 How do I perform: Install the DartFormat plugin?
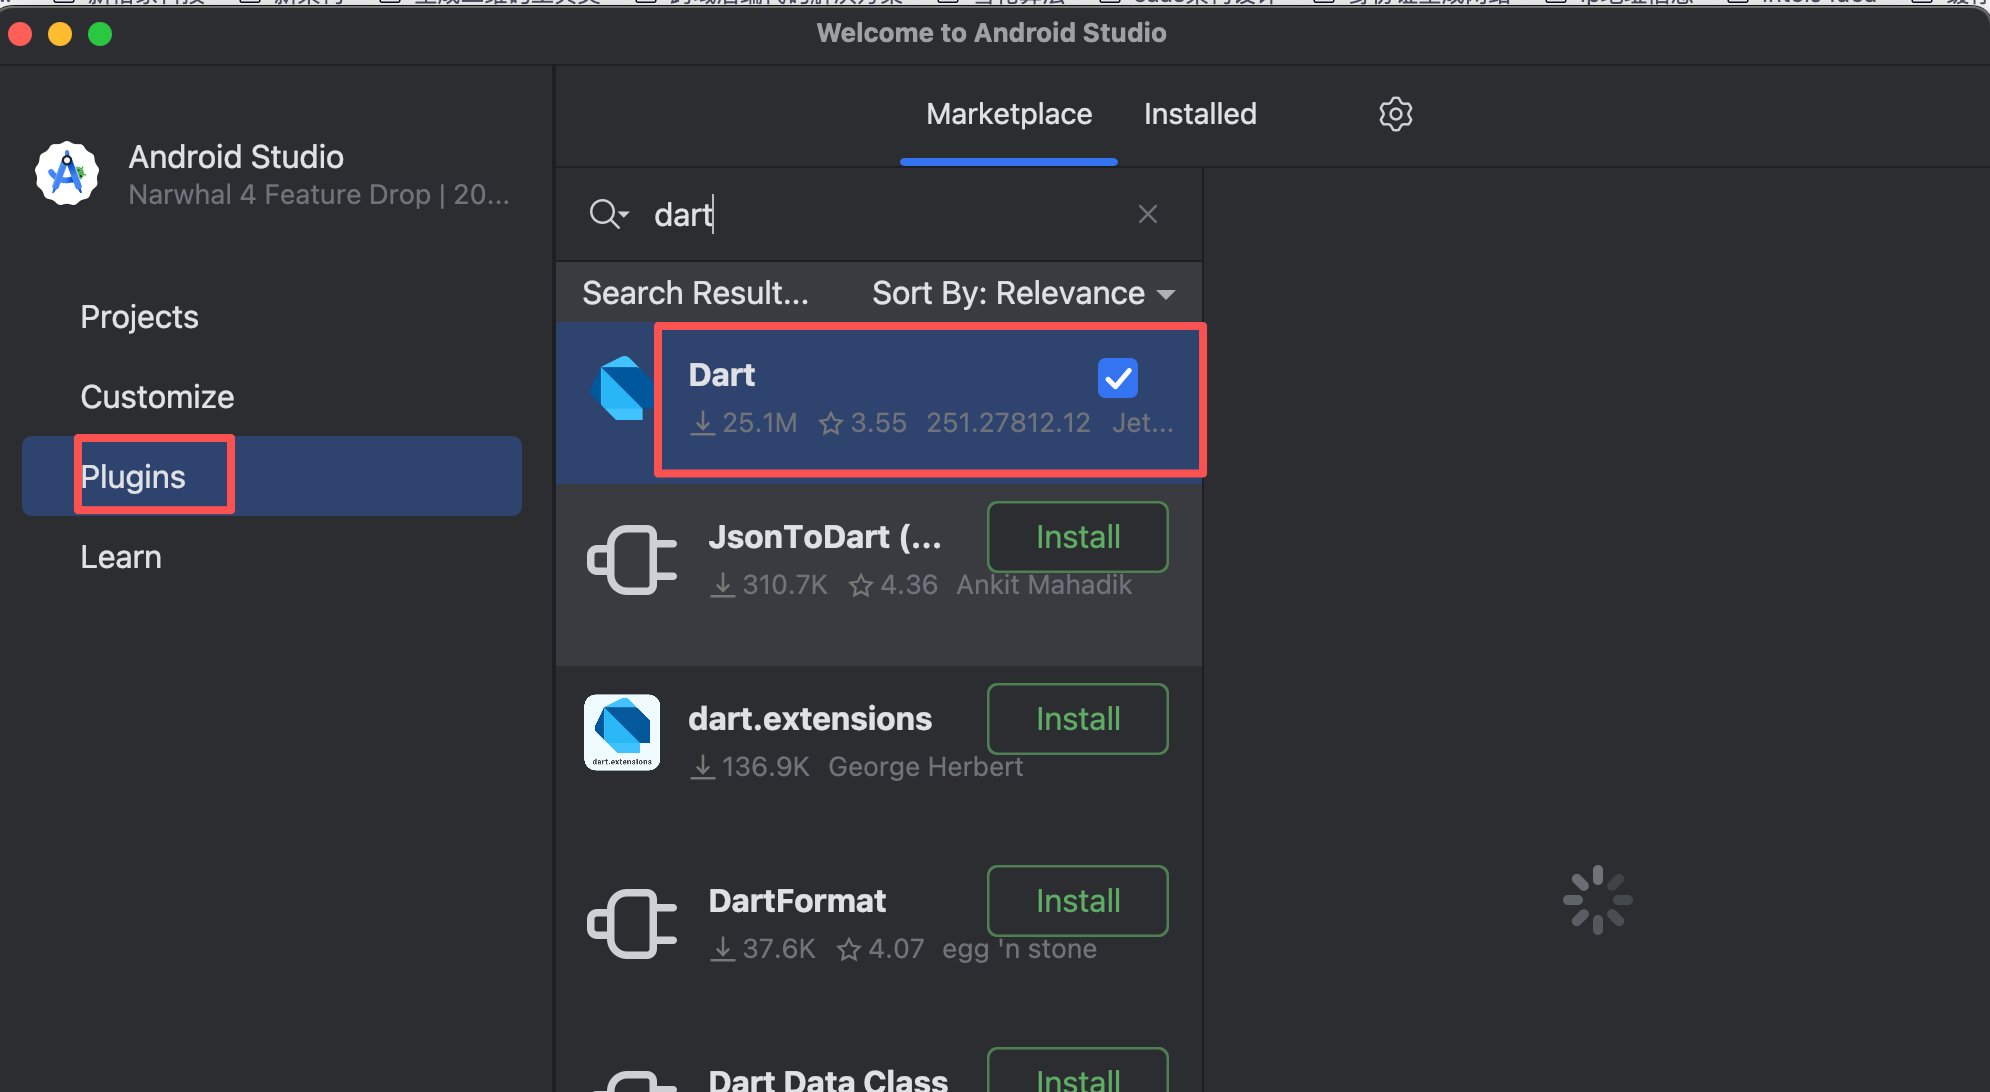click(x=1078, y=901)
